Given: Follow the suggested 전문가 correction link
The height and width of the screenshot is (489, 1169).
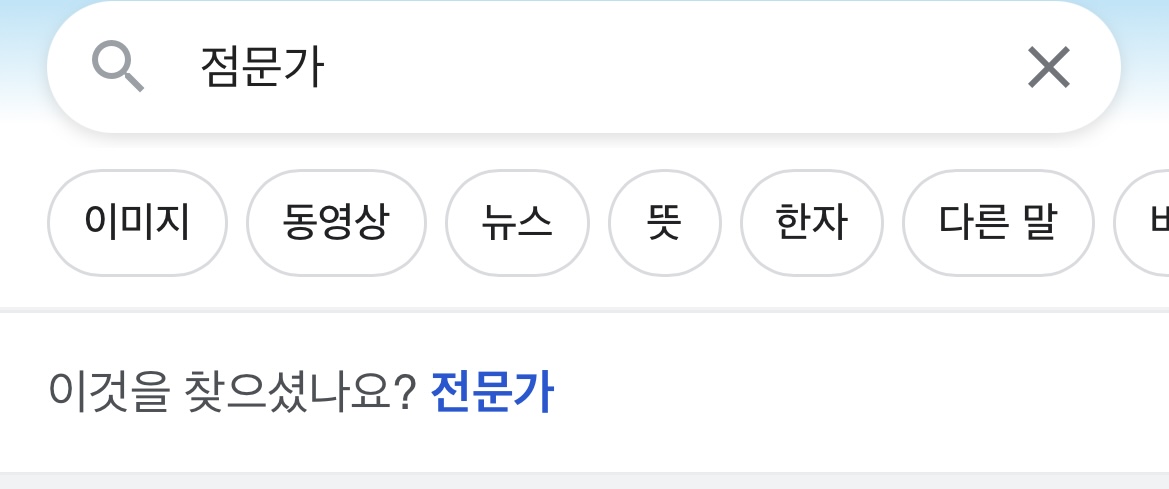Looking at the screenshot, I should tap(491, 391).
